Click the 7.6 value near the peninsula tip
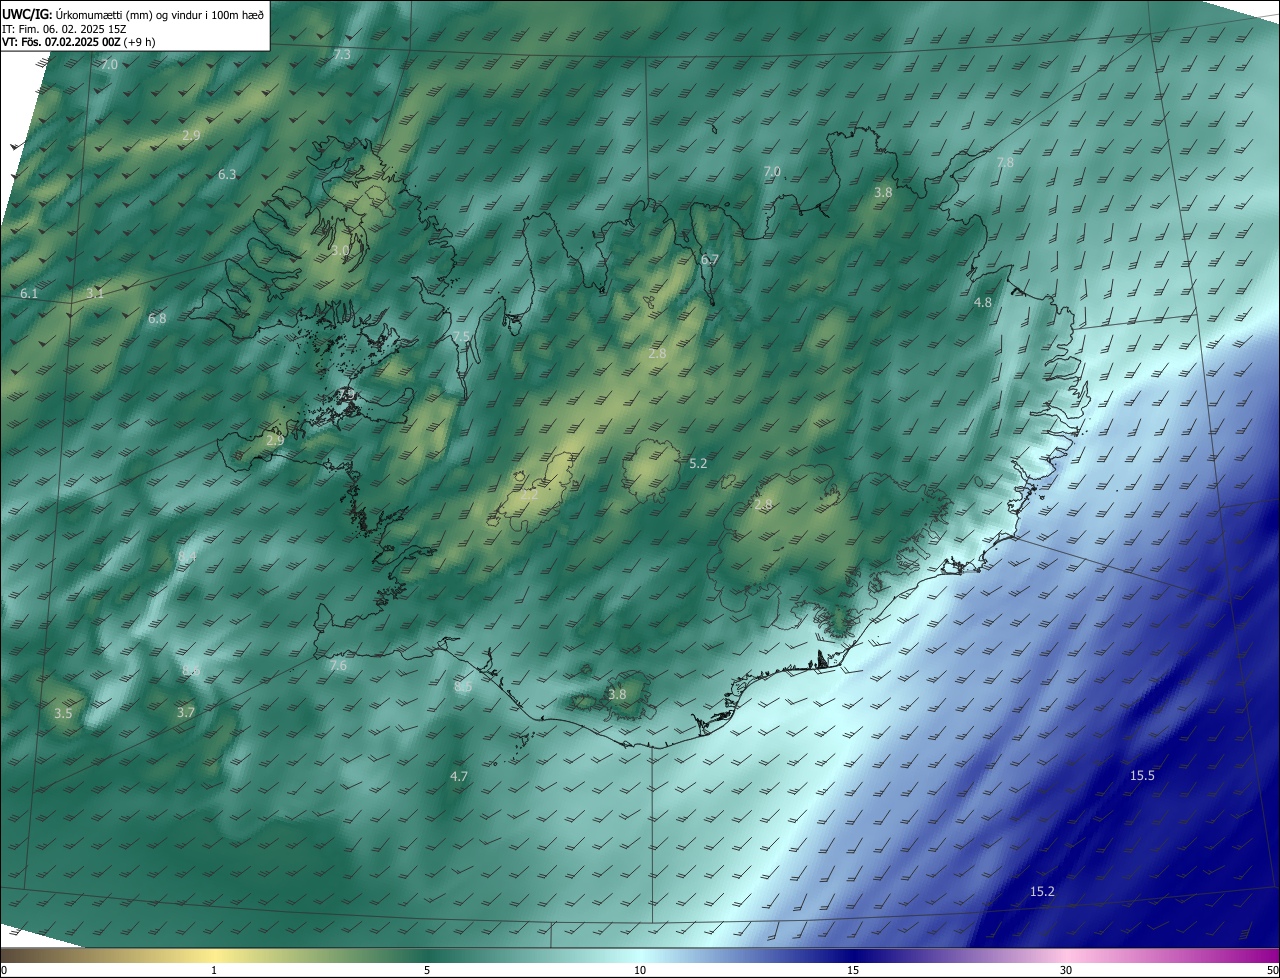The height and width of the screenshot is (978, 1280). point(338,665)
